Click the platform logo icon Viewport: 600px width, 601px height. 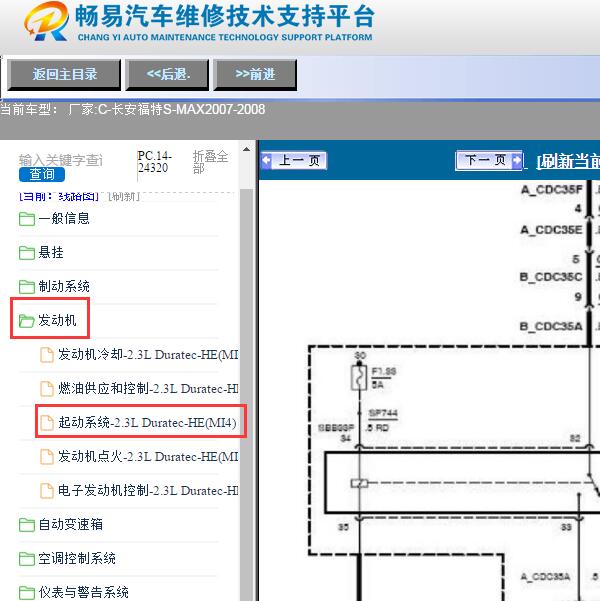point(47,21)
